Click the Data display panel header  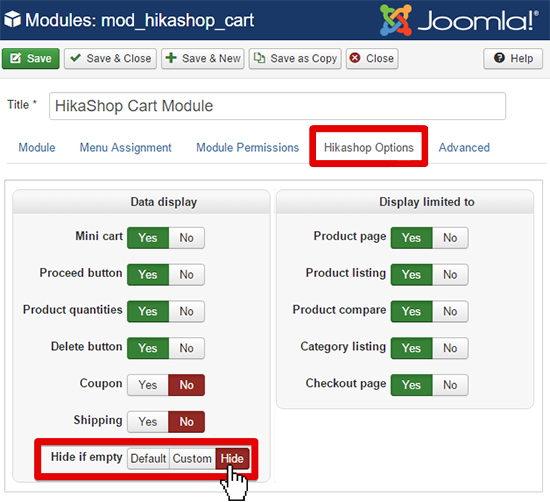(x=141, y=202)
